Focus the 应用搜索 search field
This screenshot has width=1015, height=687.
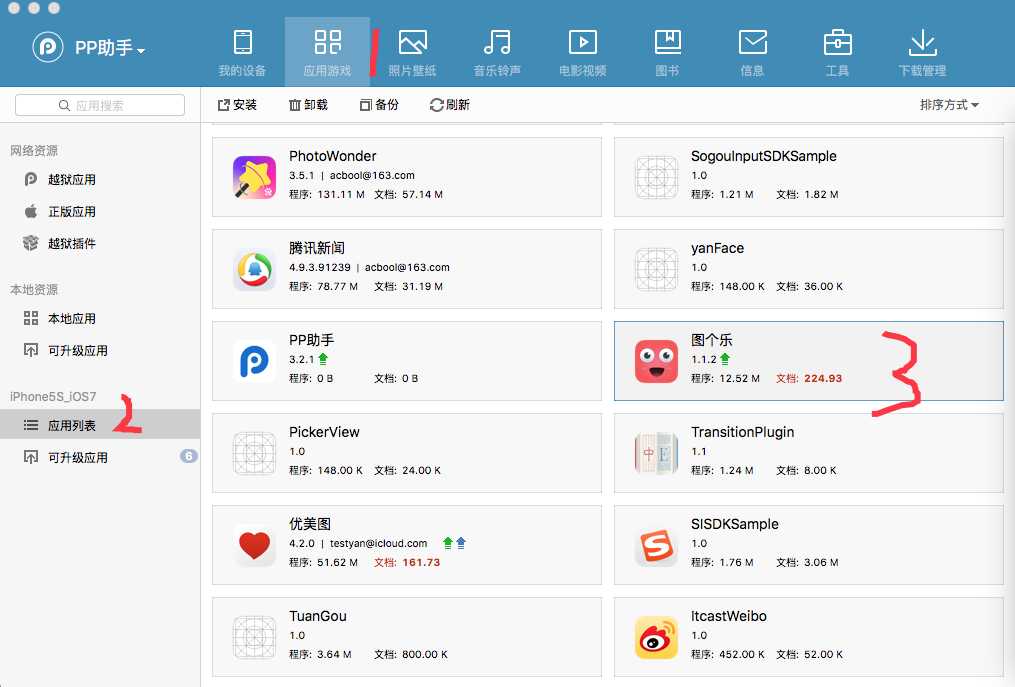point(100,105)
